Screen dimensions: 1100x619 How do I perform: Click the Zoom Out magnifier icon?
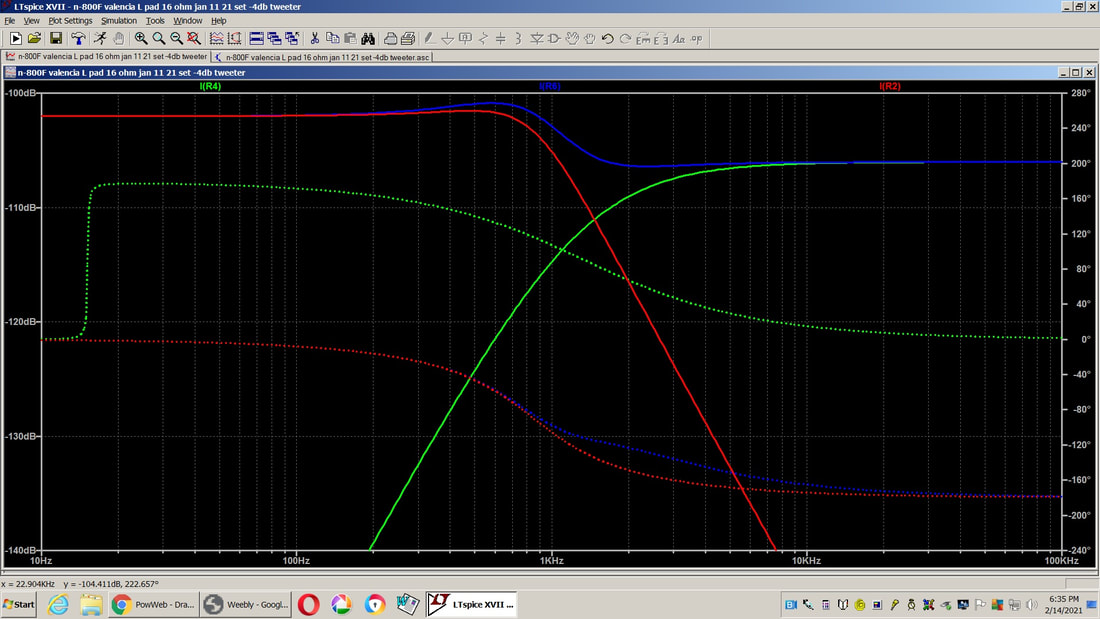tap(176, 39)
